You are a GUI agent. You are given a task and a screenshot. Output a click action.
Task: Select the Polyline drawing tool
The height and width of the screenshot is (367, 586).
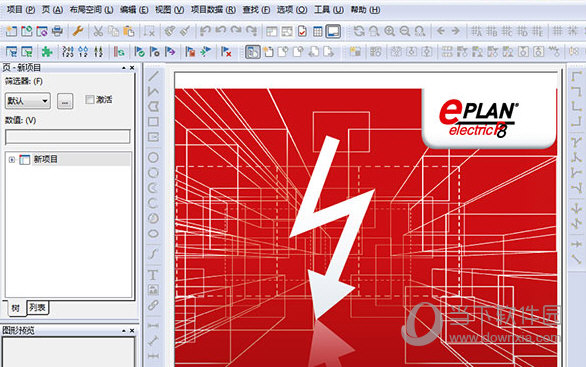(153, 91)
